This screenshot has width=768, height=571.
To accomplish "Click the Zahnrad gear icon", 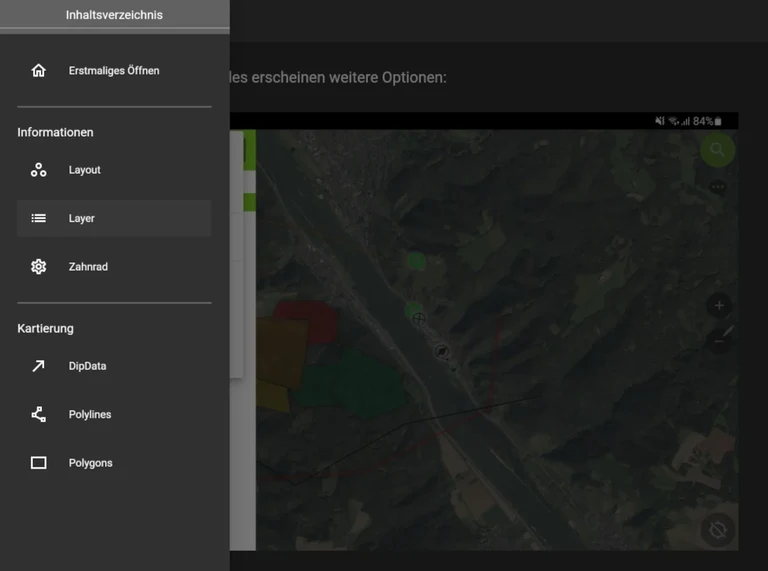I will point(39,267).
